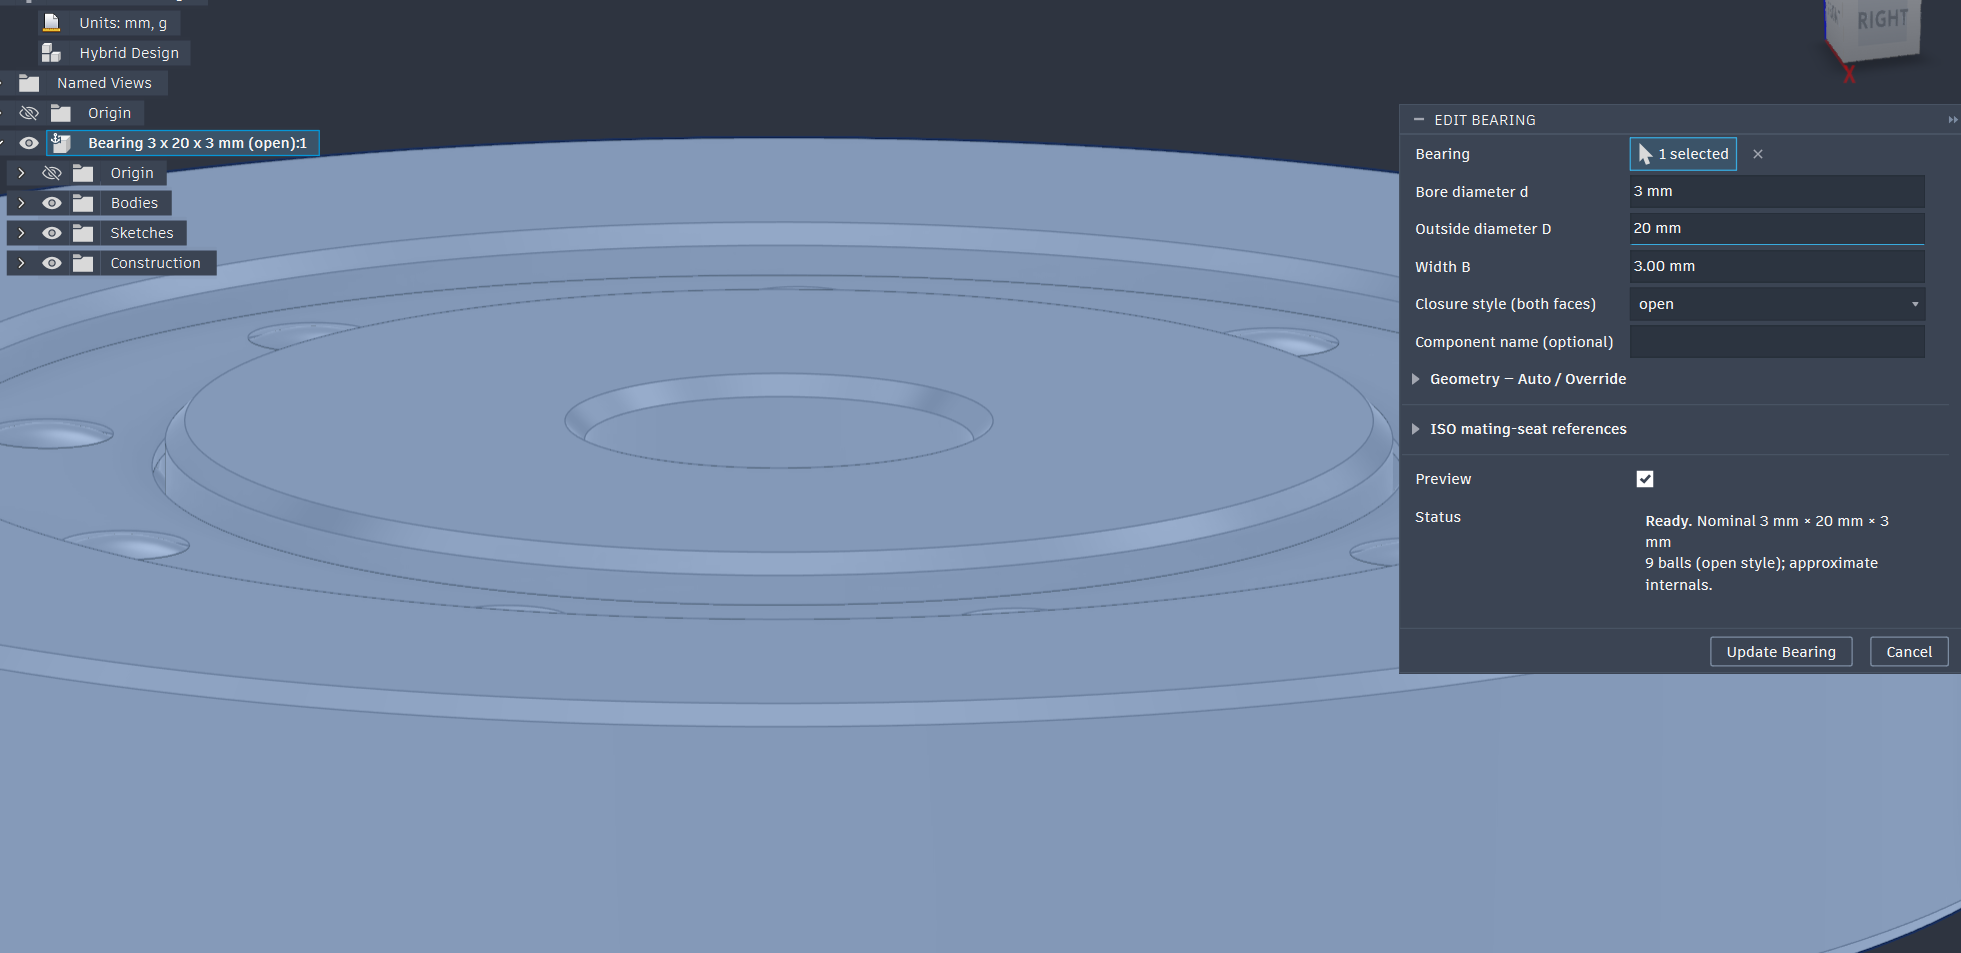
Task: Hide the Sketches folder
Action: [52, 233]
